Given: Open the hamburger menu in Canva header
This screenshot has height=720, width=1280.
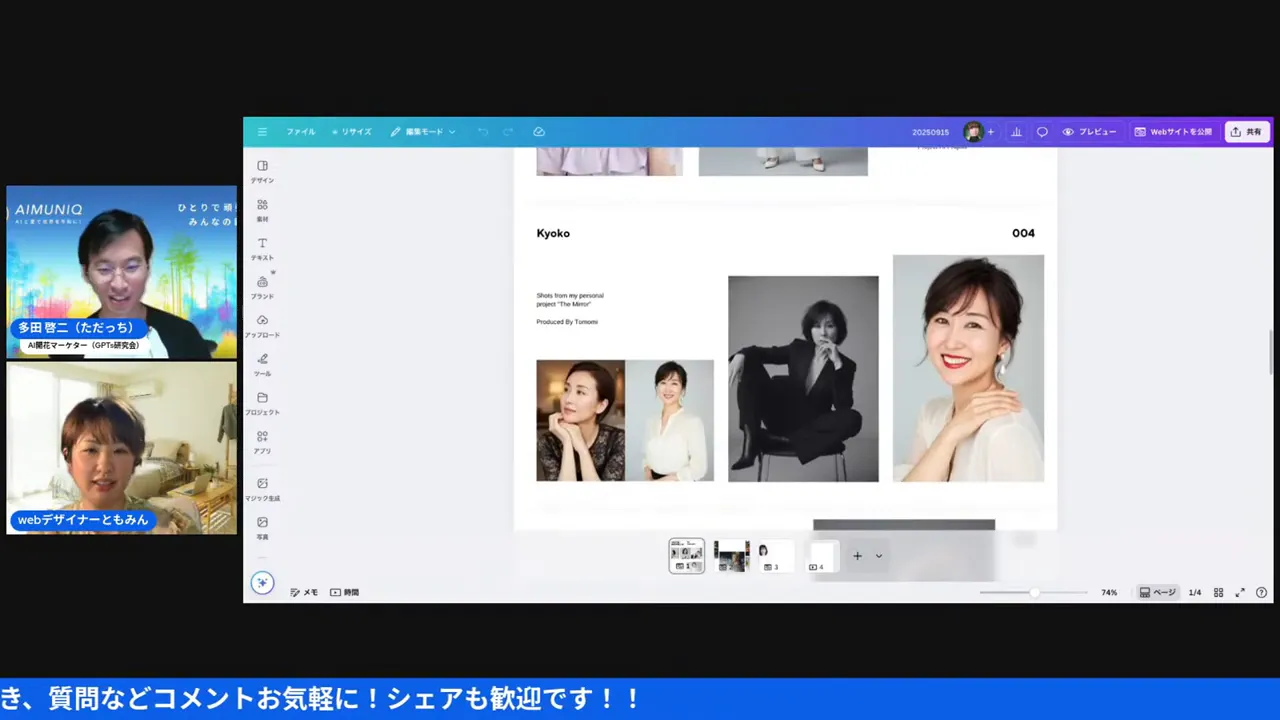Looking at the screenshot, I should pos(262,132).
